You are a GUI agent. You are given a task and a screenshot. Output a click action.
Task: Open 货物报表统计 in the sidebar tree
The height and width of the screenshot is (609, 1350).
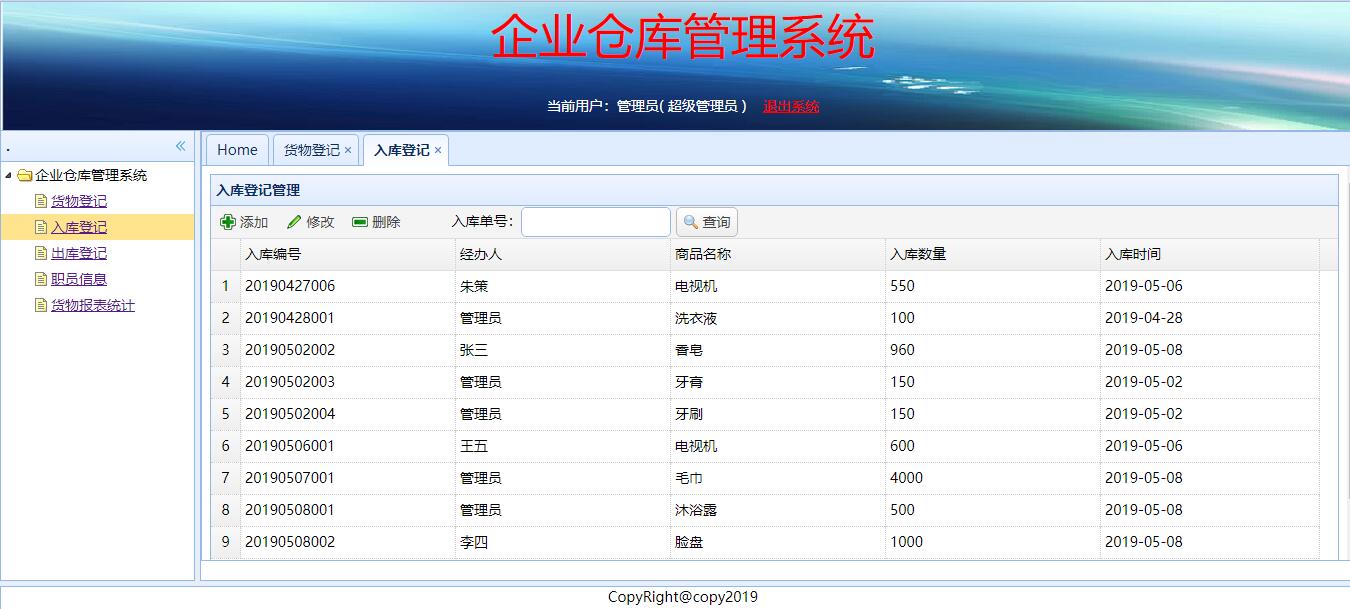point(93,306)
